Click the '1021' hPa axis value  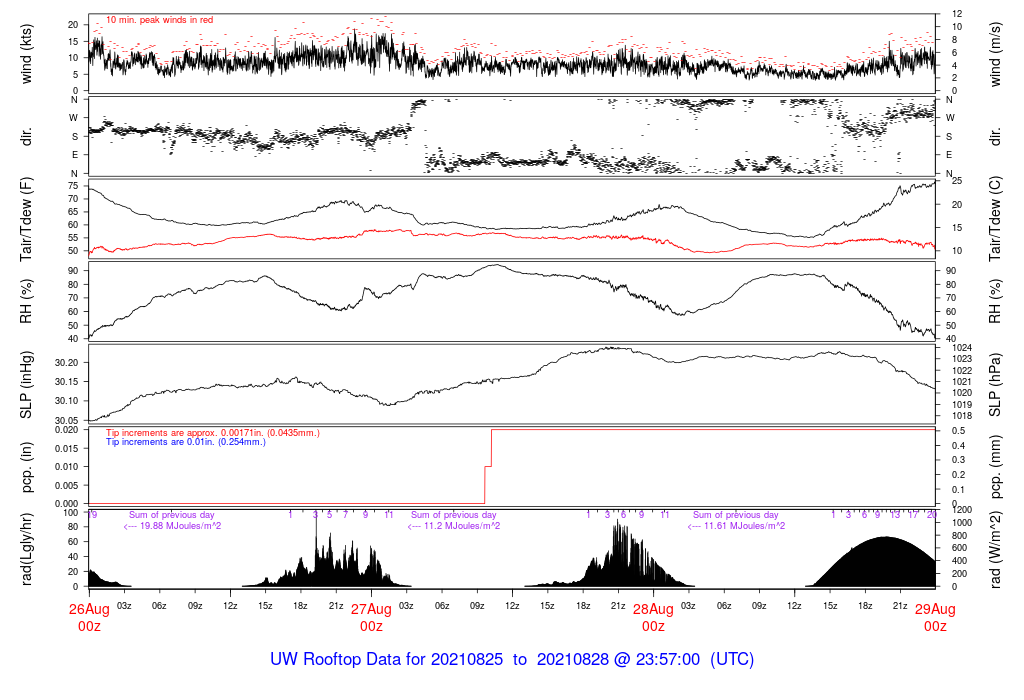tap(963, 382)
